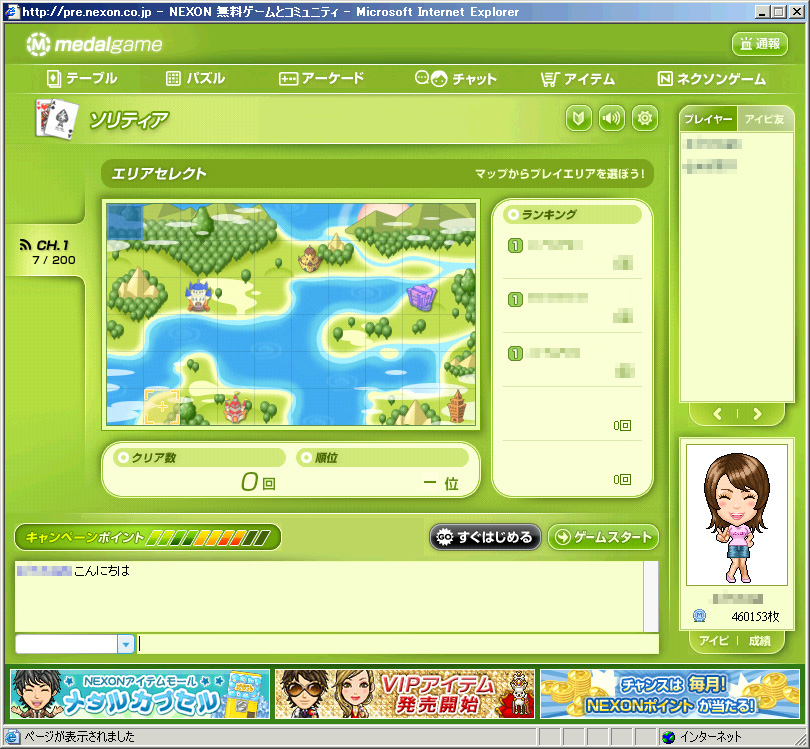This screenshot has width=810, height=749.
Task: Go to previous player list page
Action: [x=718, y=414]
